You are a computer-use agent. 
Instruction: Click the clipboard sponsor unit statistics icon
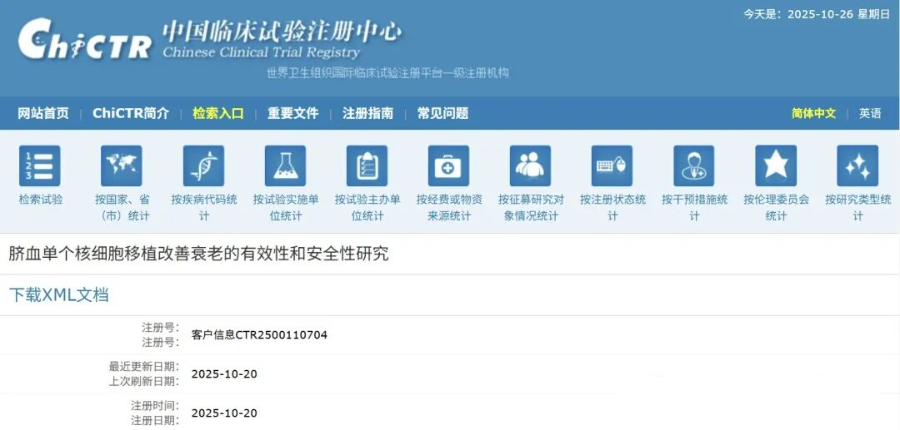pos(367,166)
